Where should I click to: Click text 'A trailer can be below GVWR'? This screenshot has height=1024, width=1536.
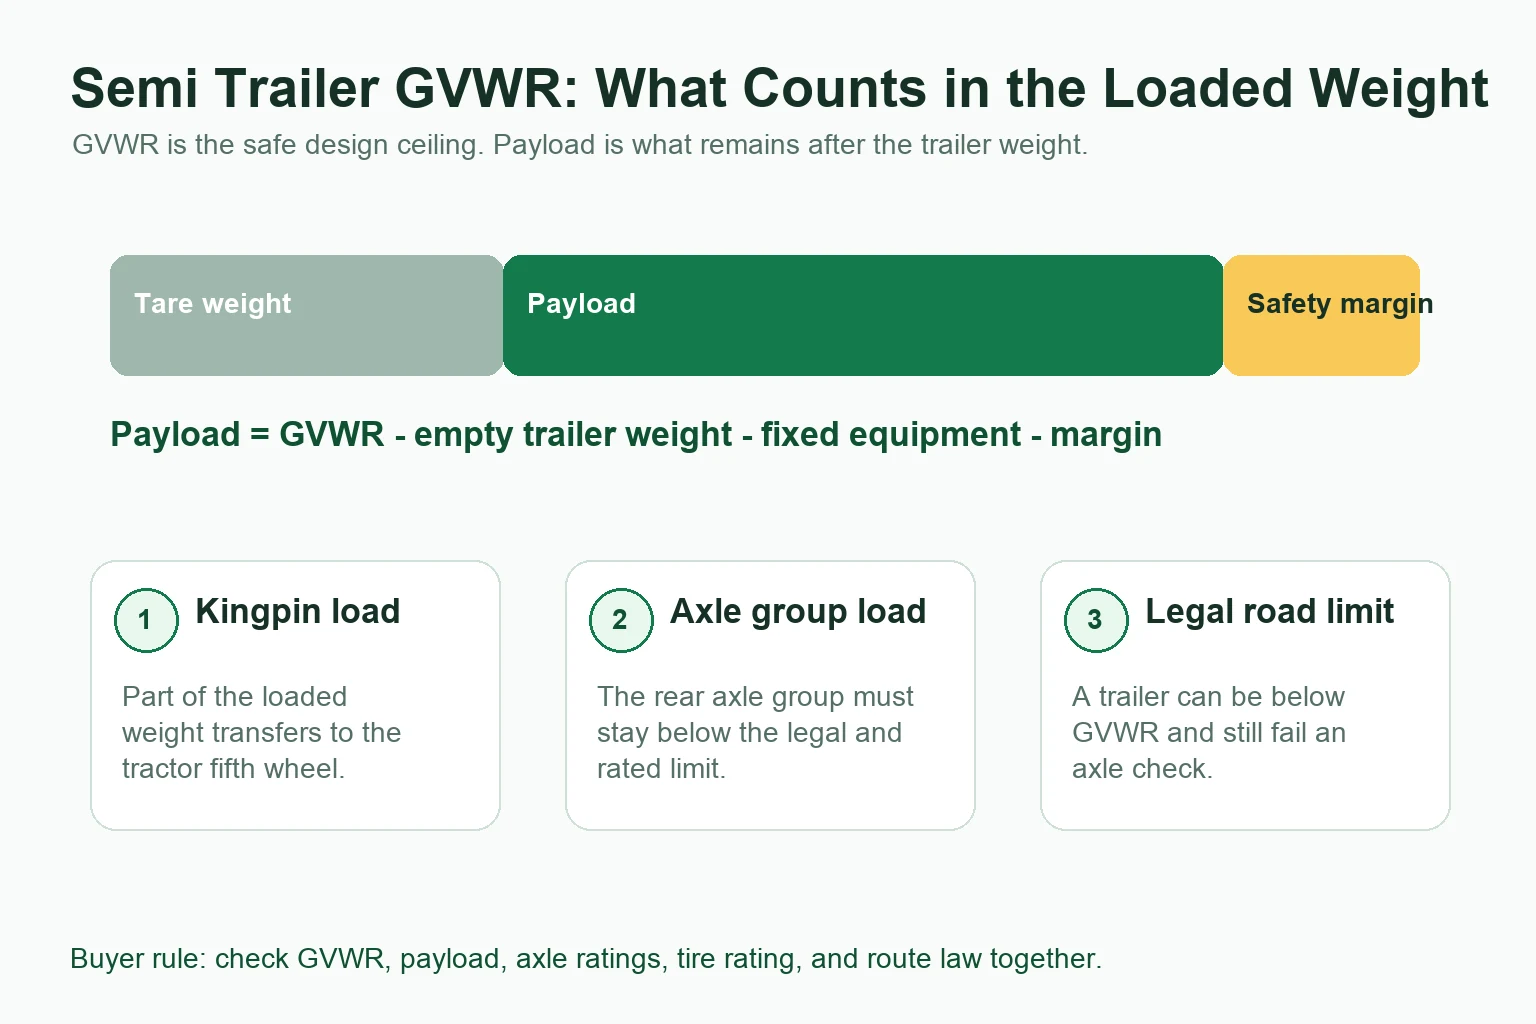[1208, 732]
